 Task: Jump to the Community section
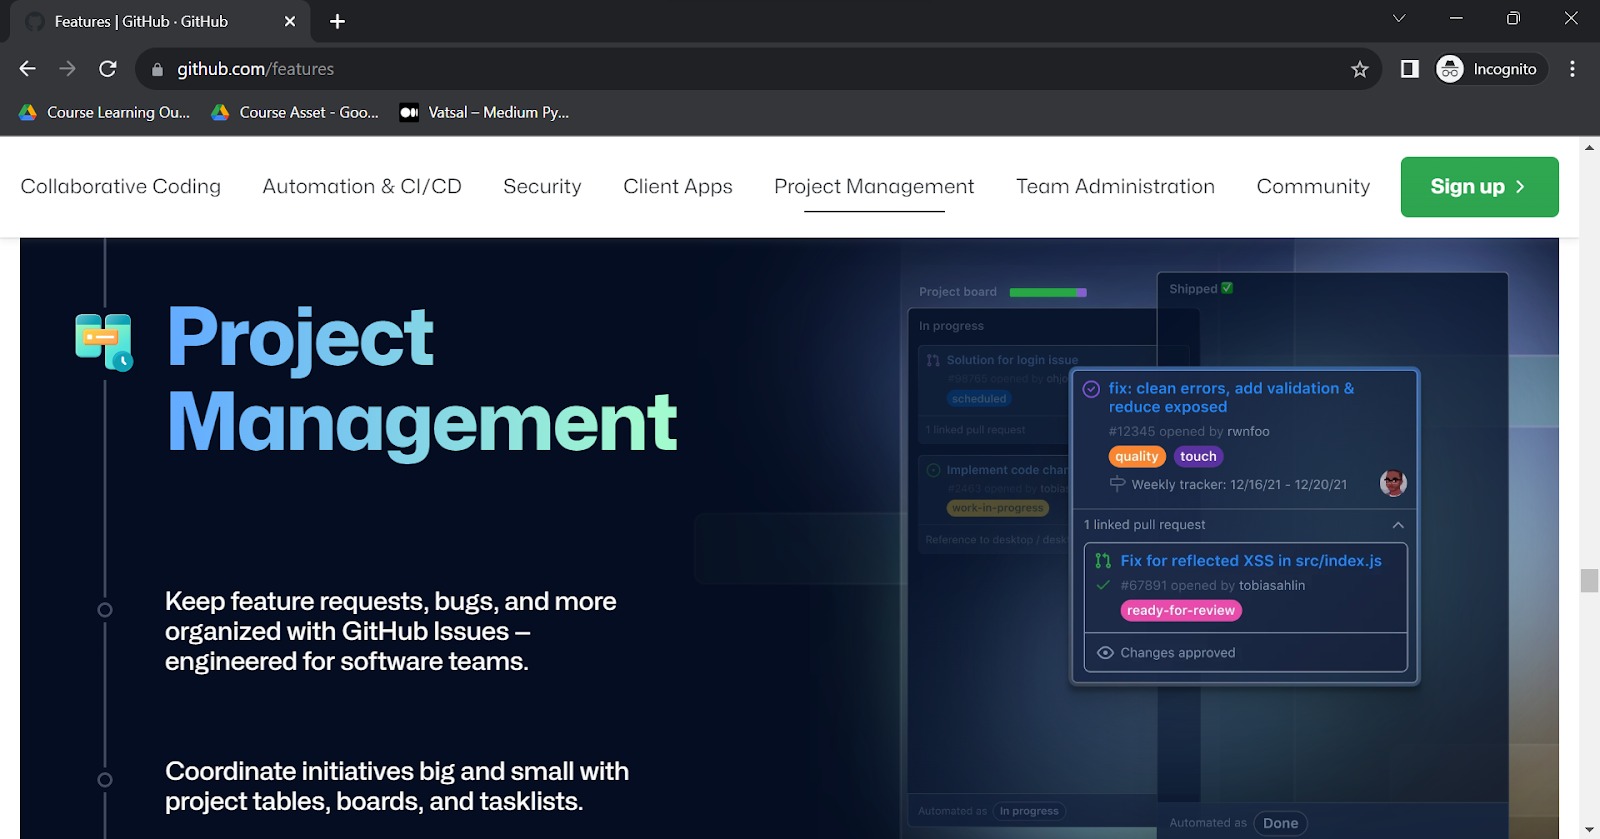coord(1313,186)
